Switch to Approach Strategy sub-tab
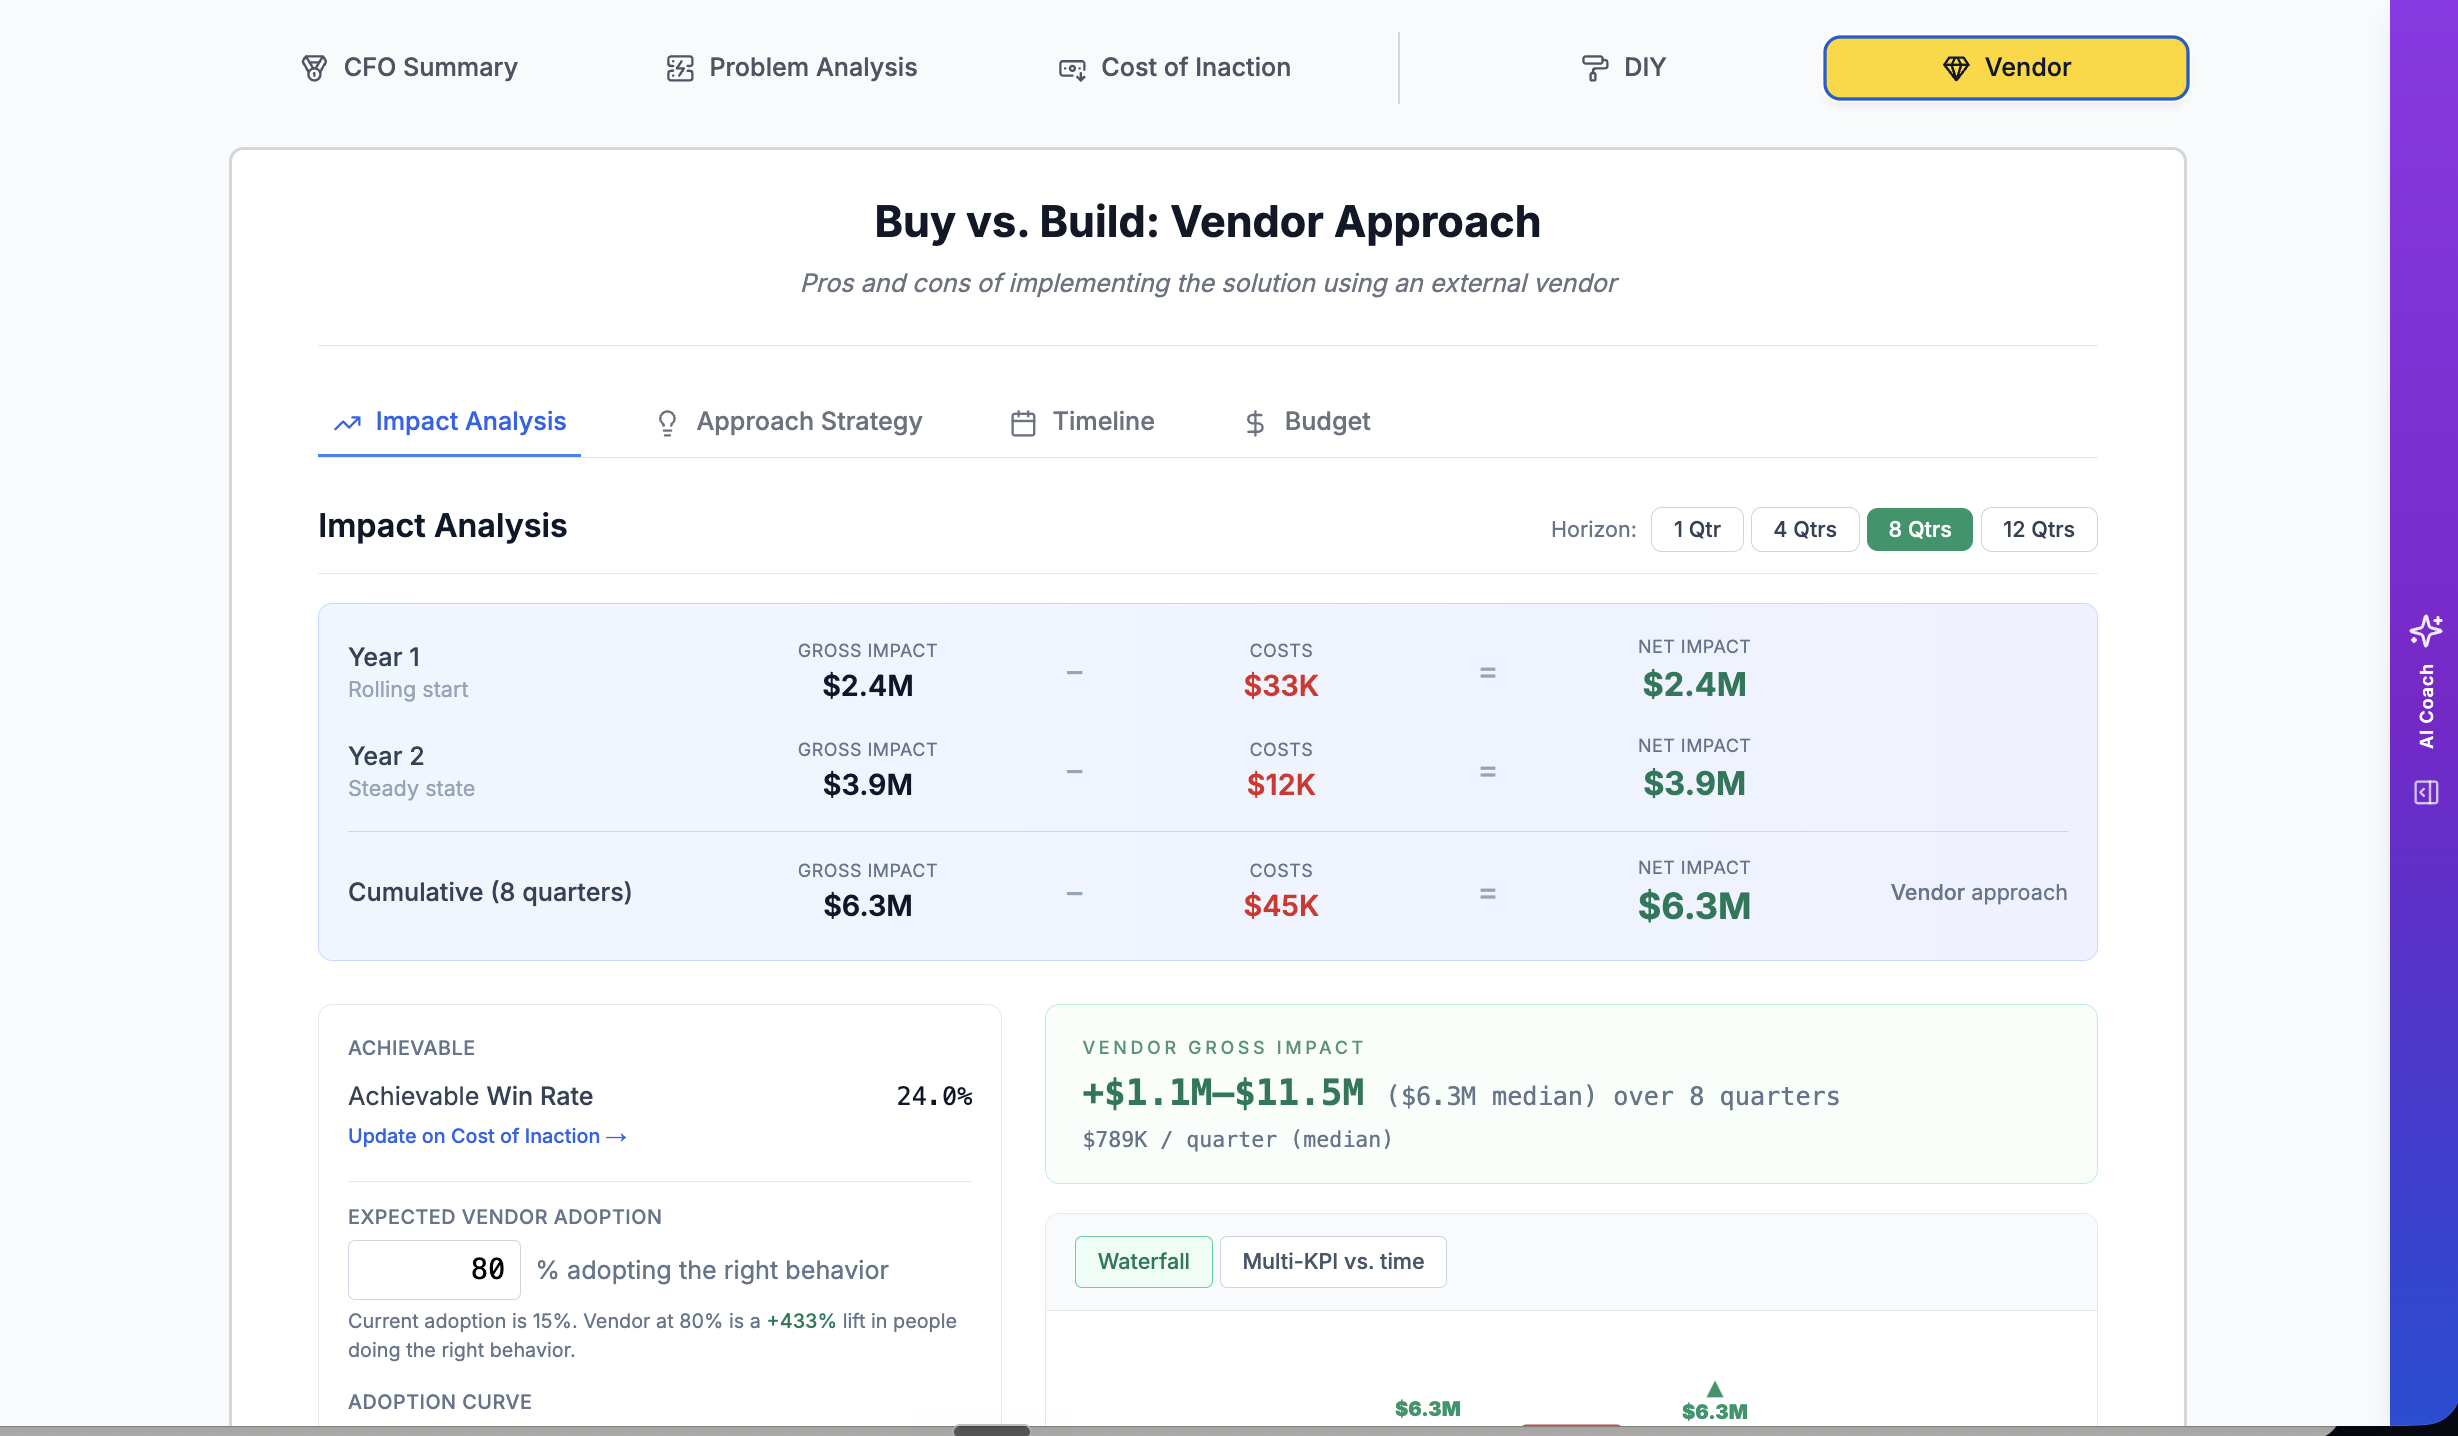2458x1436 pixels. click(789, 421)
